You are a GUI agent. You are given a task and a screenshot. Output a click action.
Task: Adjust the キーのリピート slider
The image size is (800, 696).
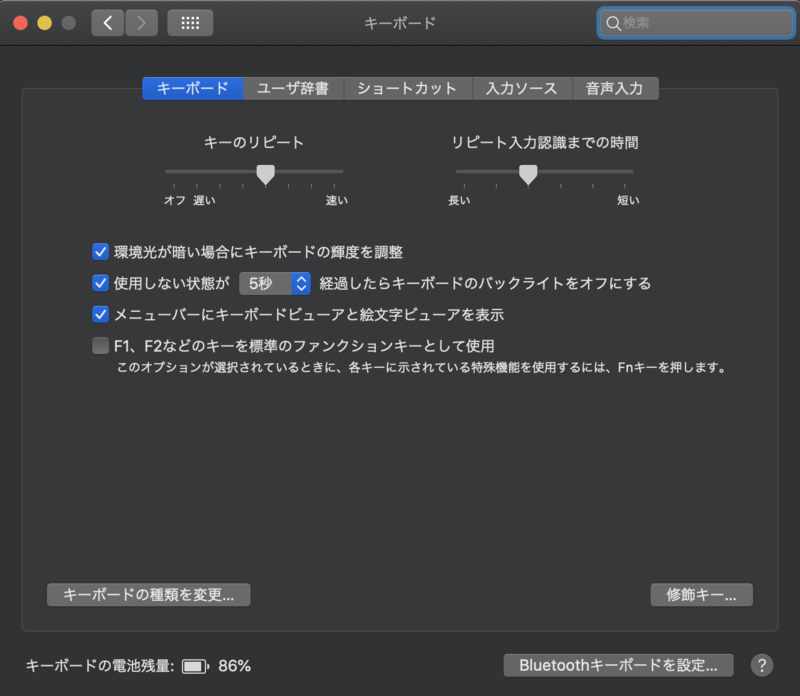tap(265, 173)
